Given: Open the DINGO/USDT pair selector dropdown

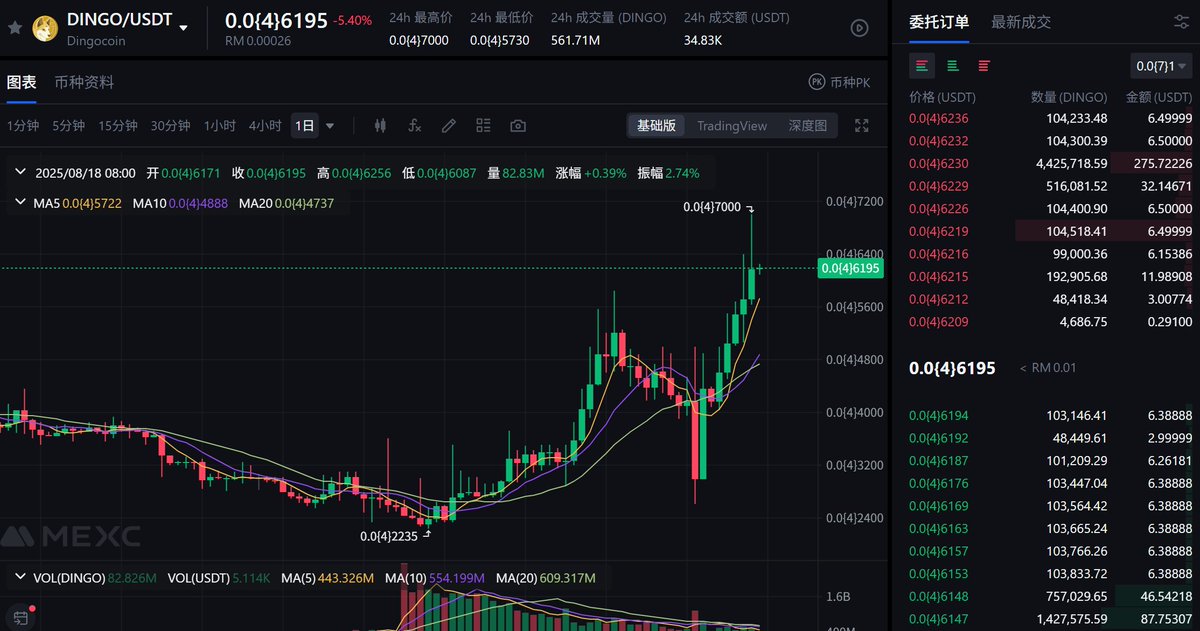Looking at the screenshot, I should coord(183,27).
